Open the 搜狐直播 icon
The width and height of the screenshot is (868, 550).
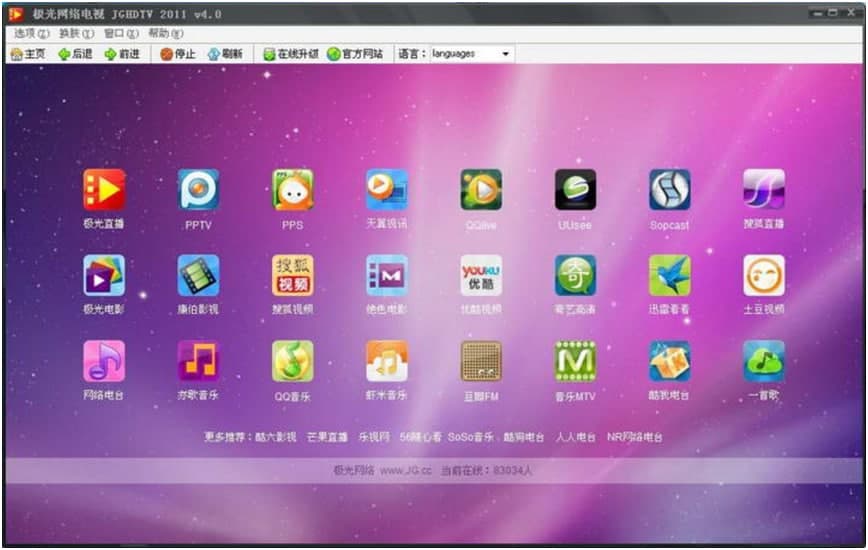tap(764, 190)
